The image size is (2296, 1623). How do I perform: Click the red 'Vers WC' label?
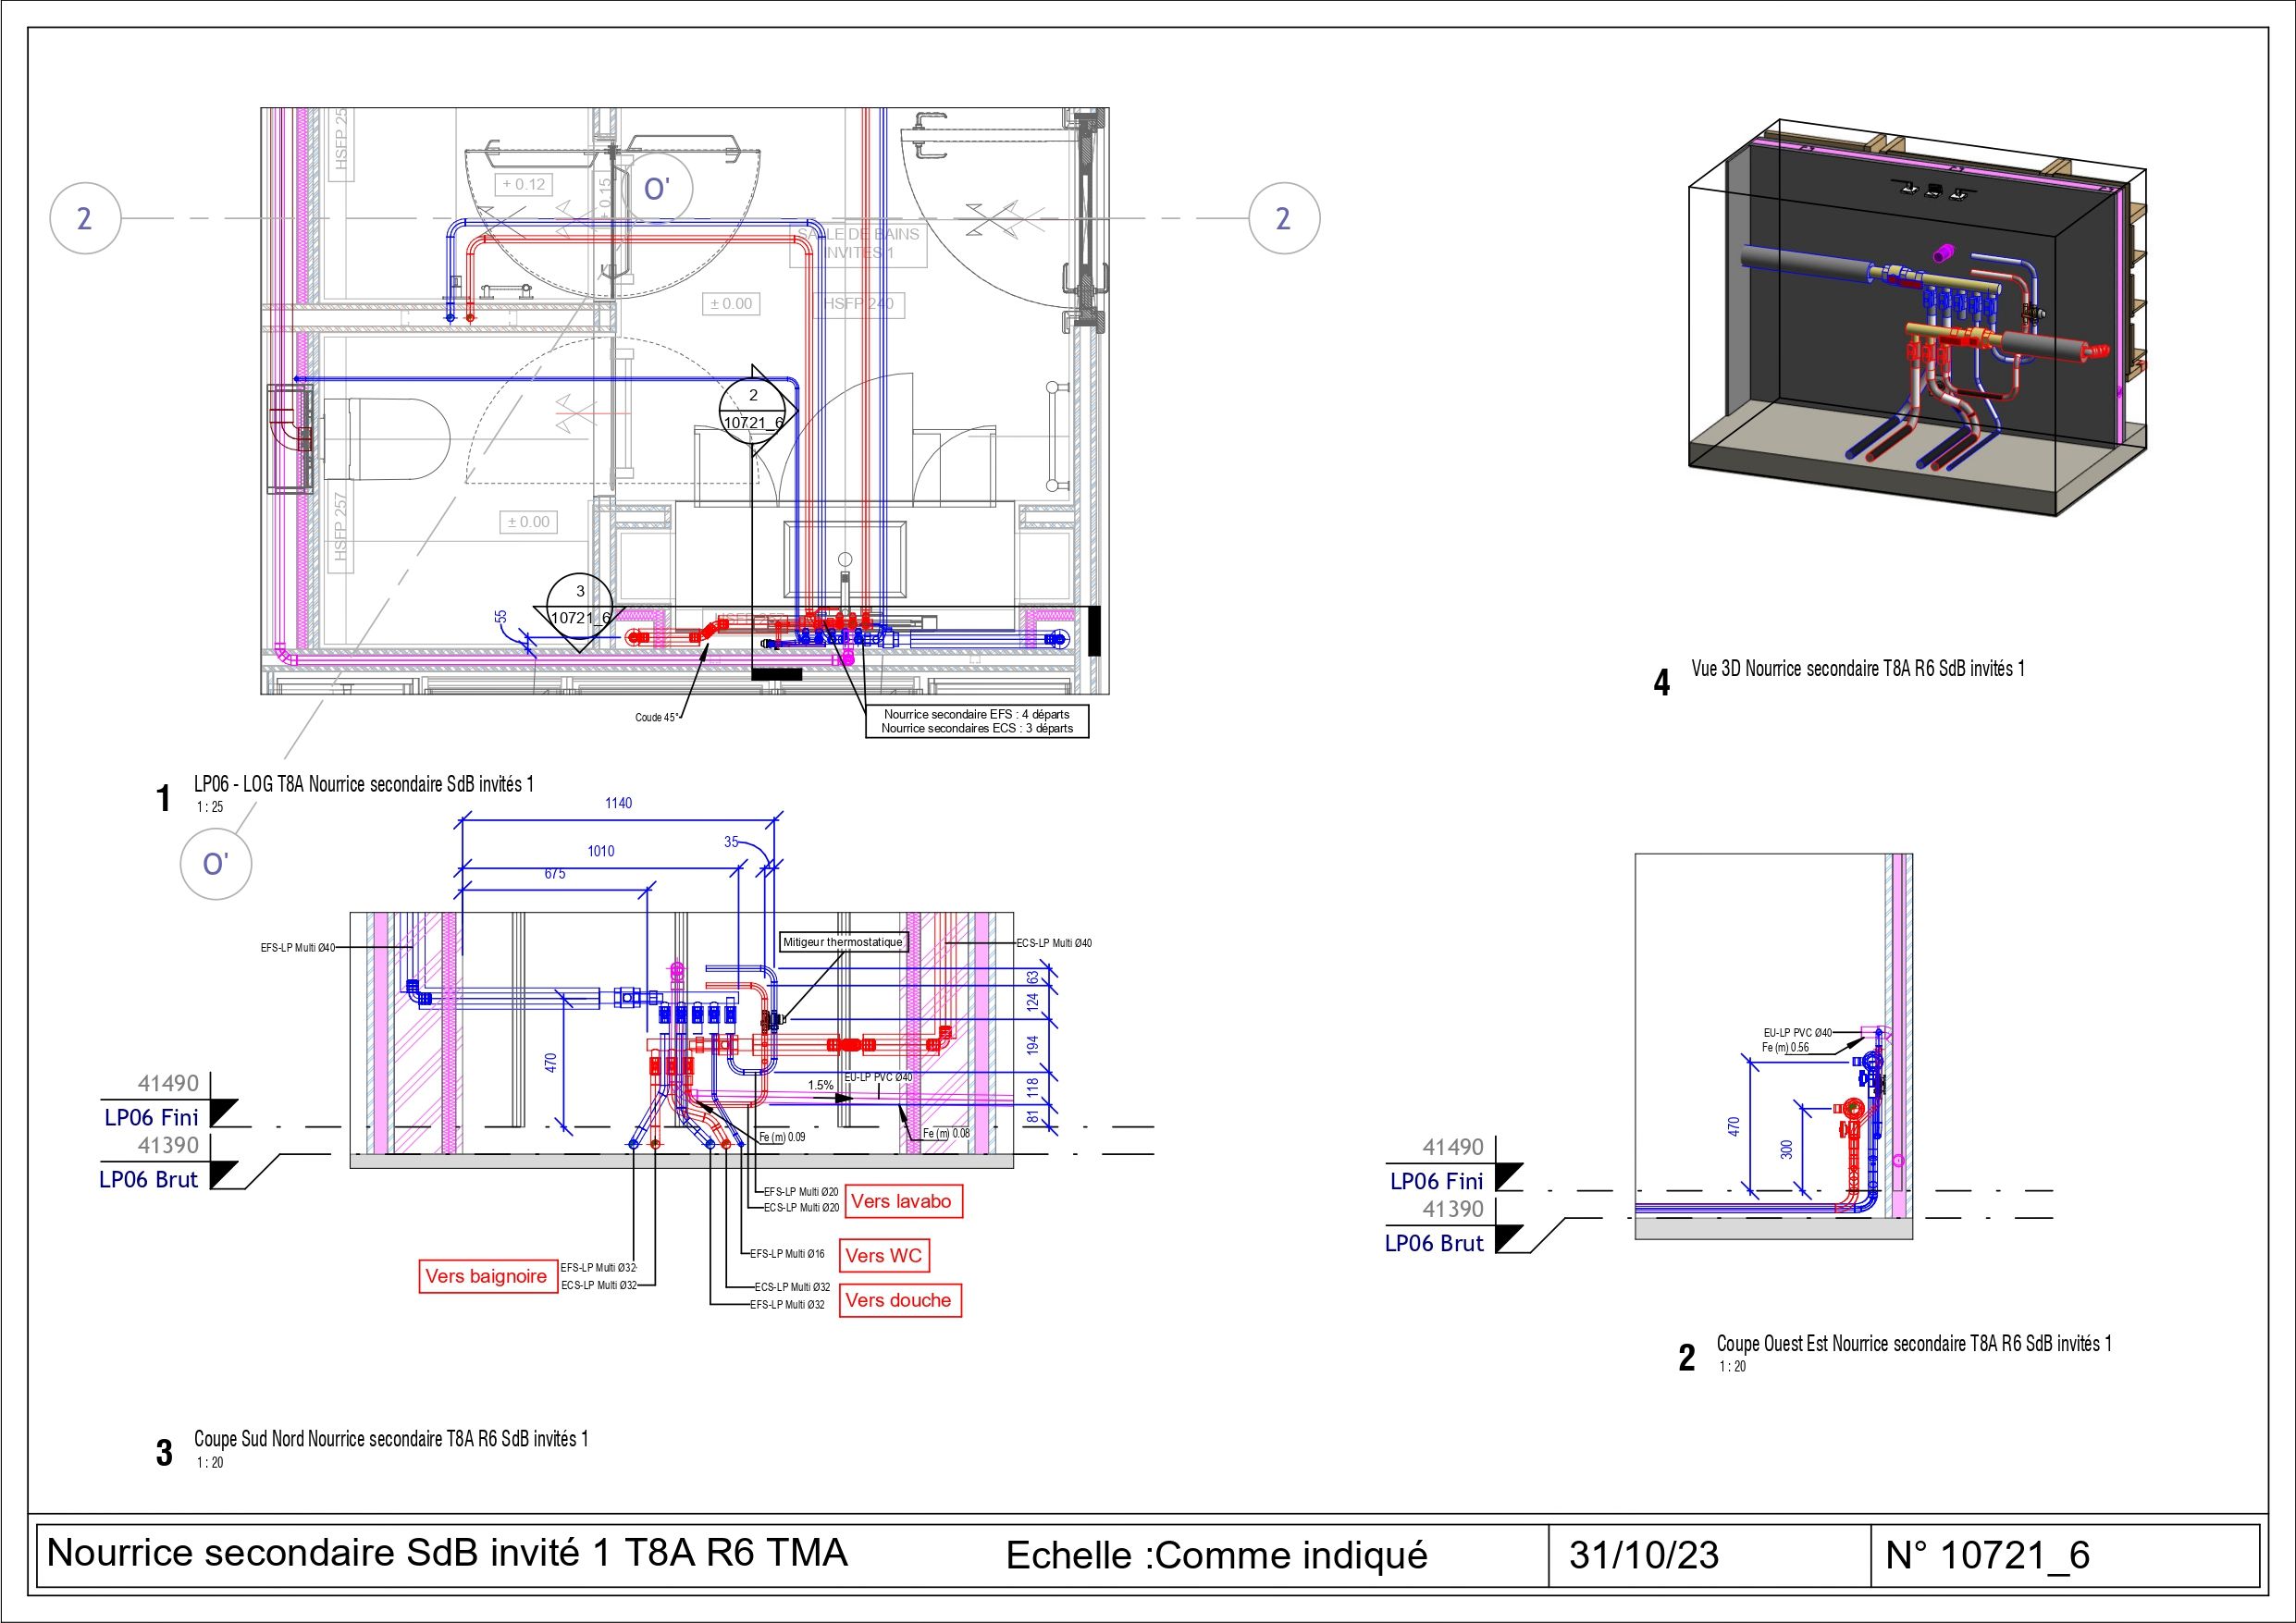[883, 1256]
